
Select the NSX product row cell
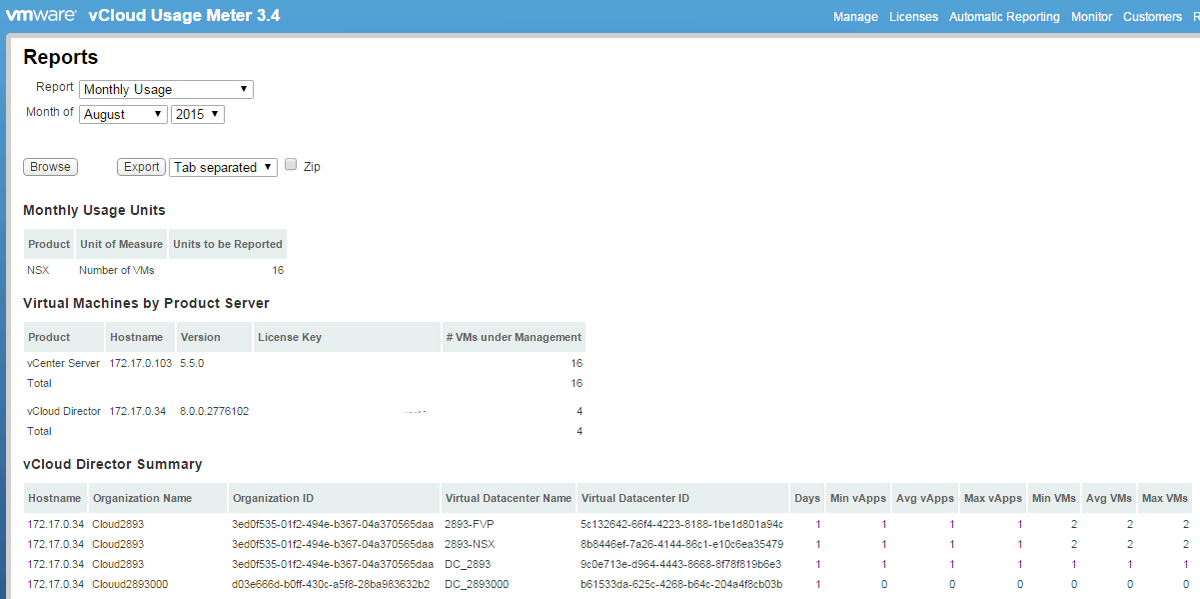[38, 270]
